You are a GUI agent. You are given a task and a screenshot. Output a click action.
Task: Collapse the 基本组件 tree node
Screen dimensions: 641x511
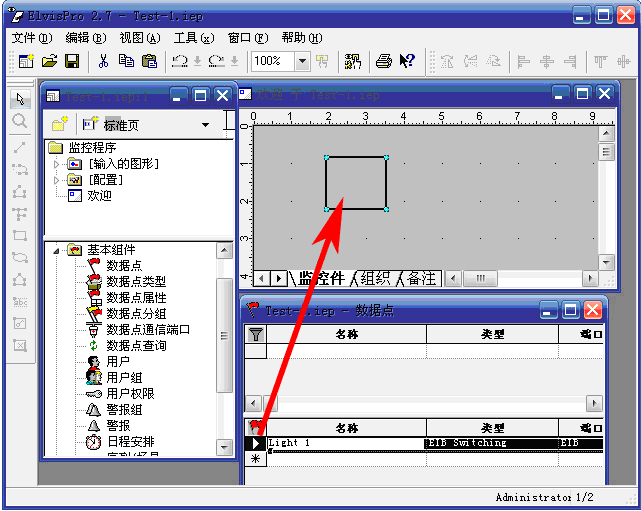coord(57,250)
